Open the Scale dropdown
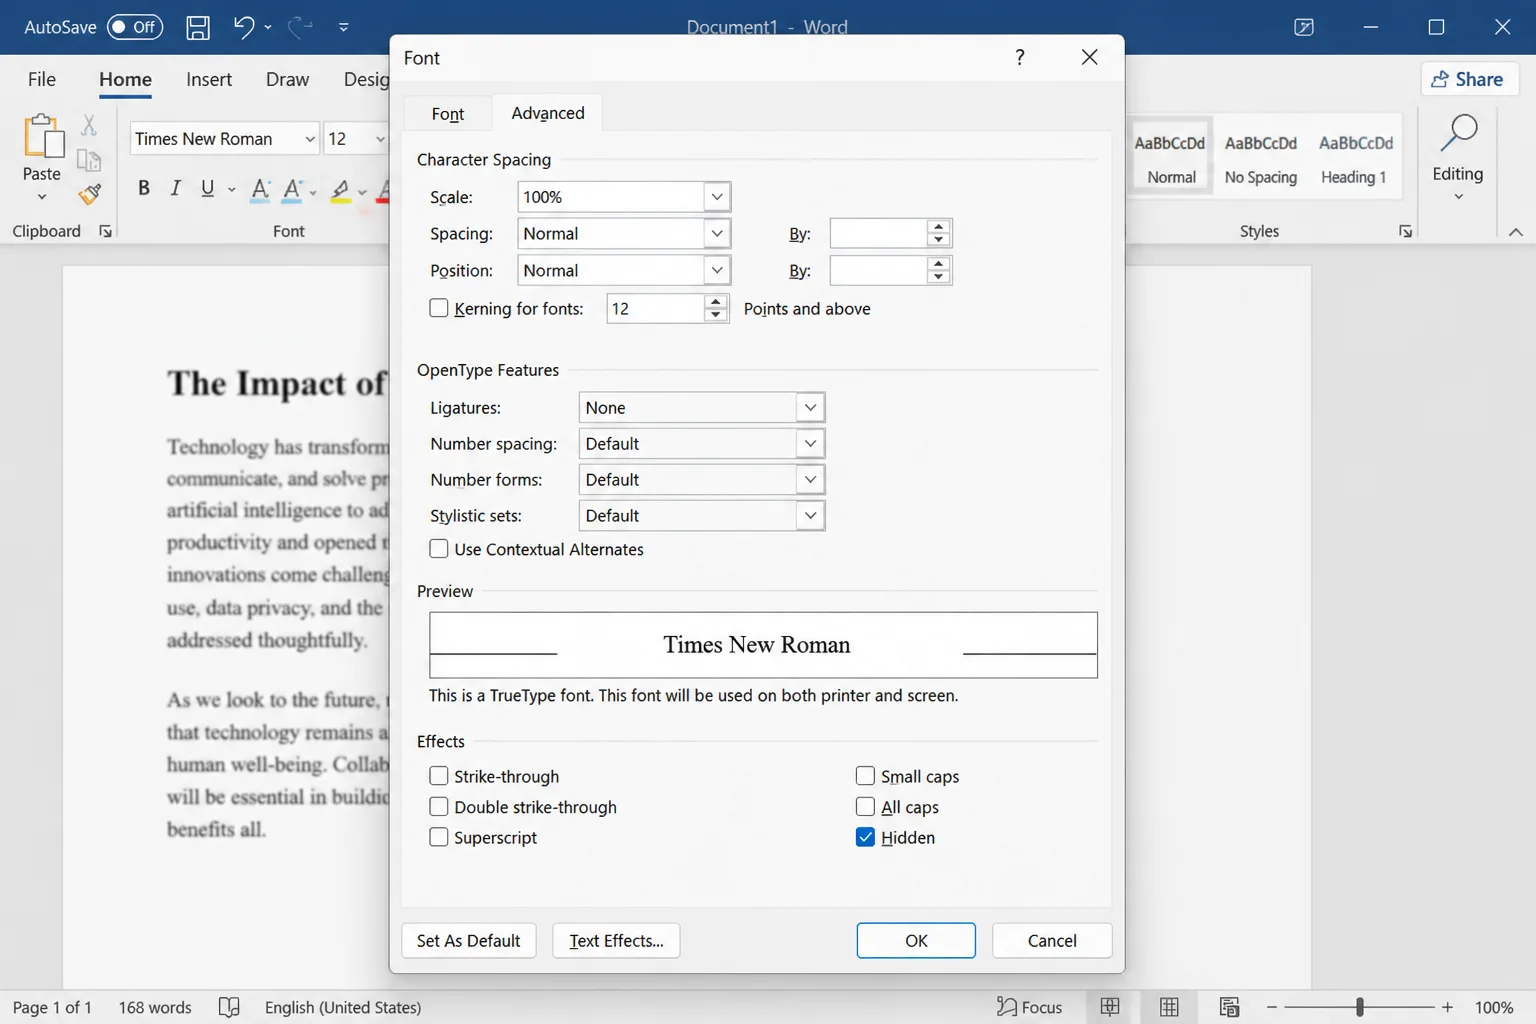This screenshot has width=1536, height=1024. 717,197
